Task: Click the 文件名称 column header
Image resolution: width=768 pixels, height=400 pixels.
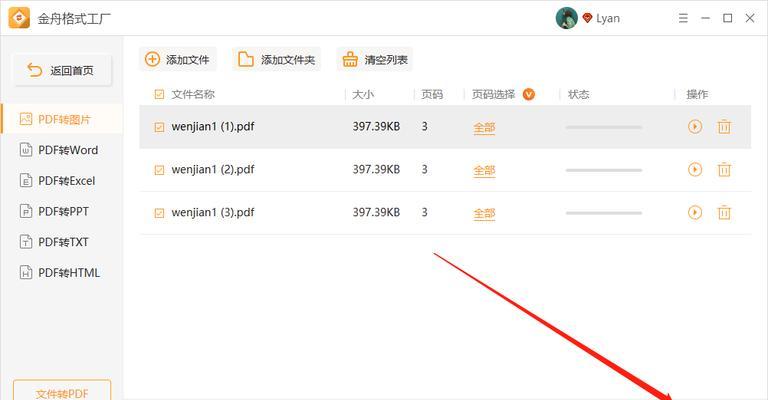Action: click(x=193, y=94)
